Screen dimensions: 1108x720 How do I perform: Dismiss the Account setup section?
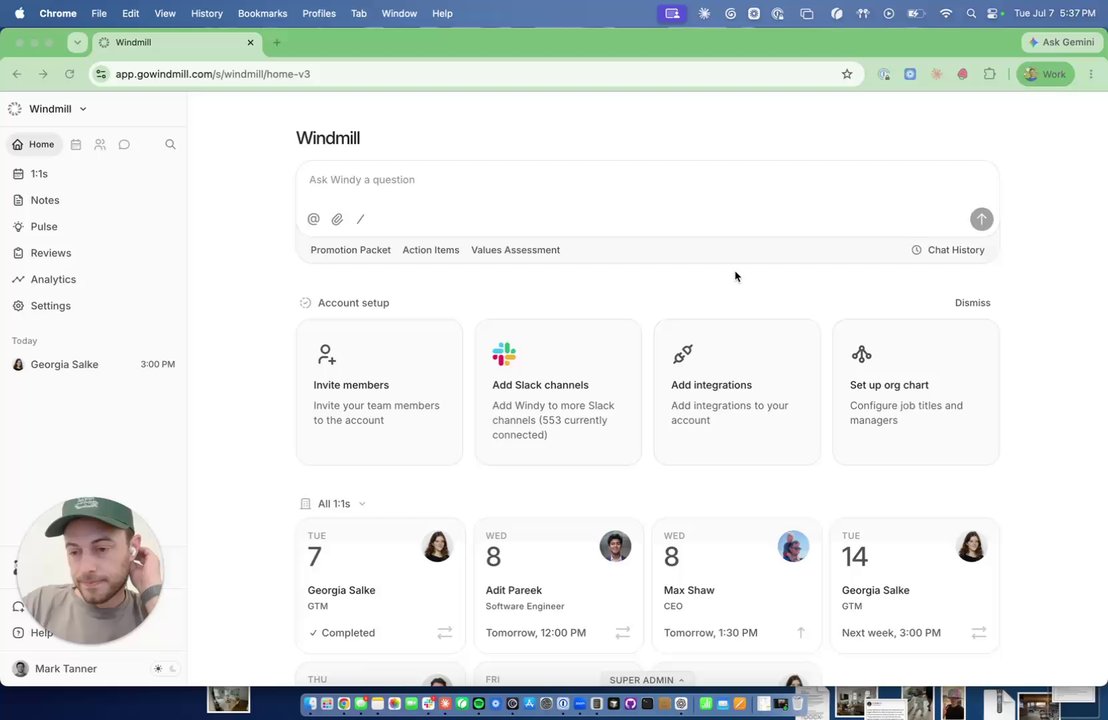tap(972, 302)
